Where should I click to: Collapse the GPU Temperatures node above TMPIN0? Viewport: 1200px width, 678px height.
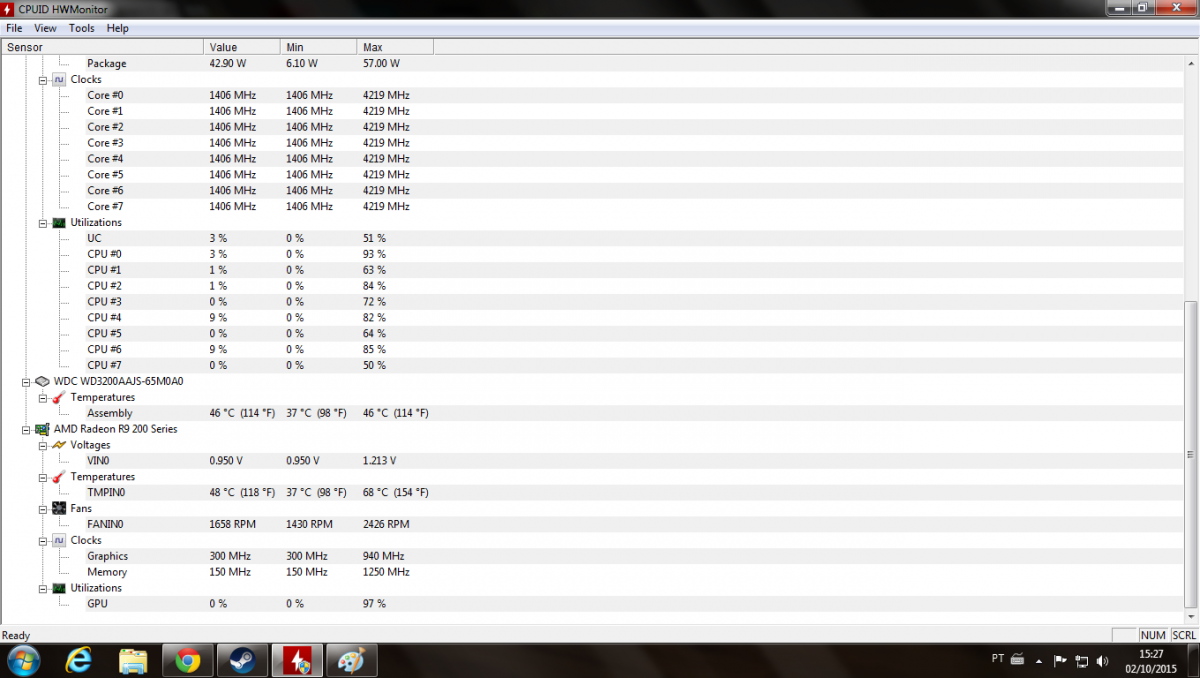[43, 476]
